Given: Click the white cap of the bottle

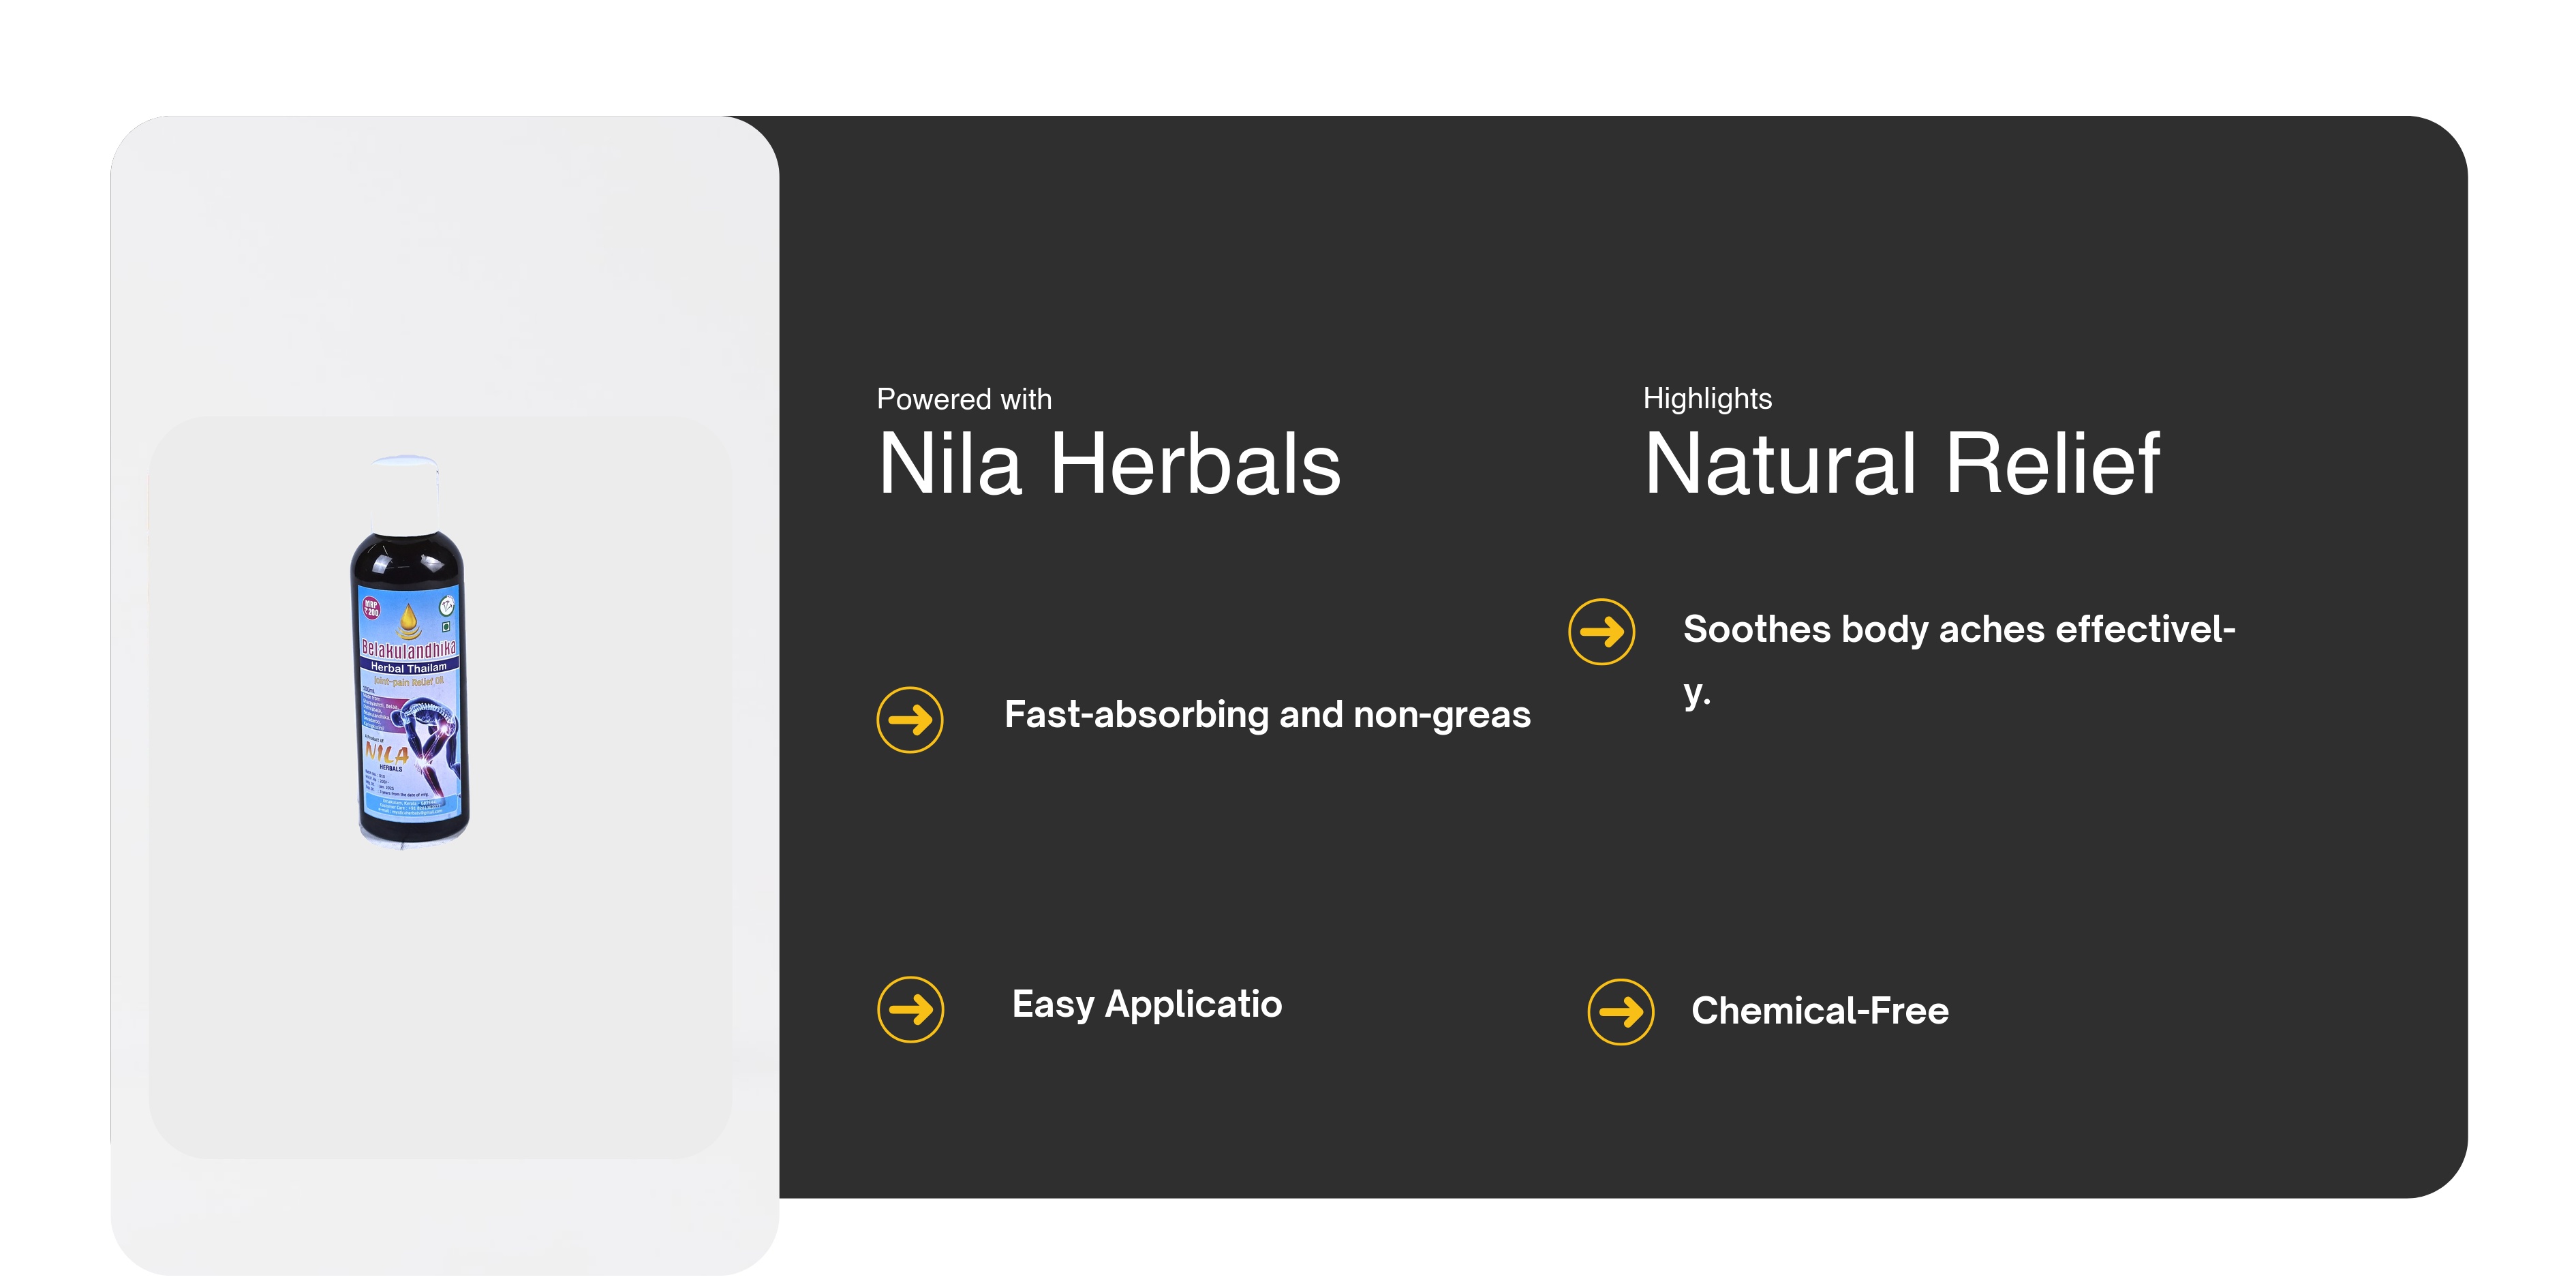Looking at the screenshot, I should (406, 489).
